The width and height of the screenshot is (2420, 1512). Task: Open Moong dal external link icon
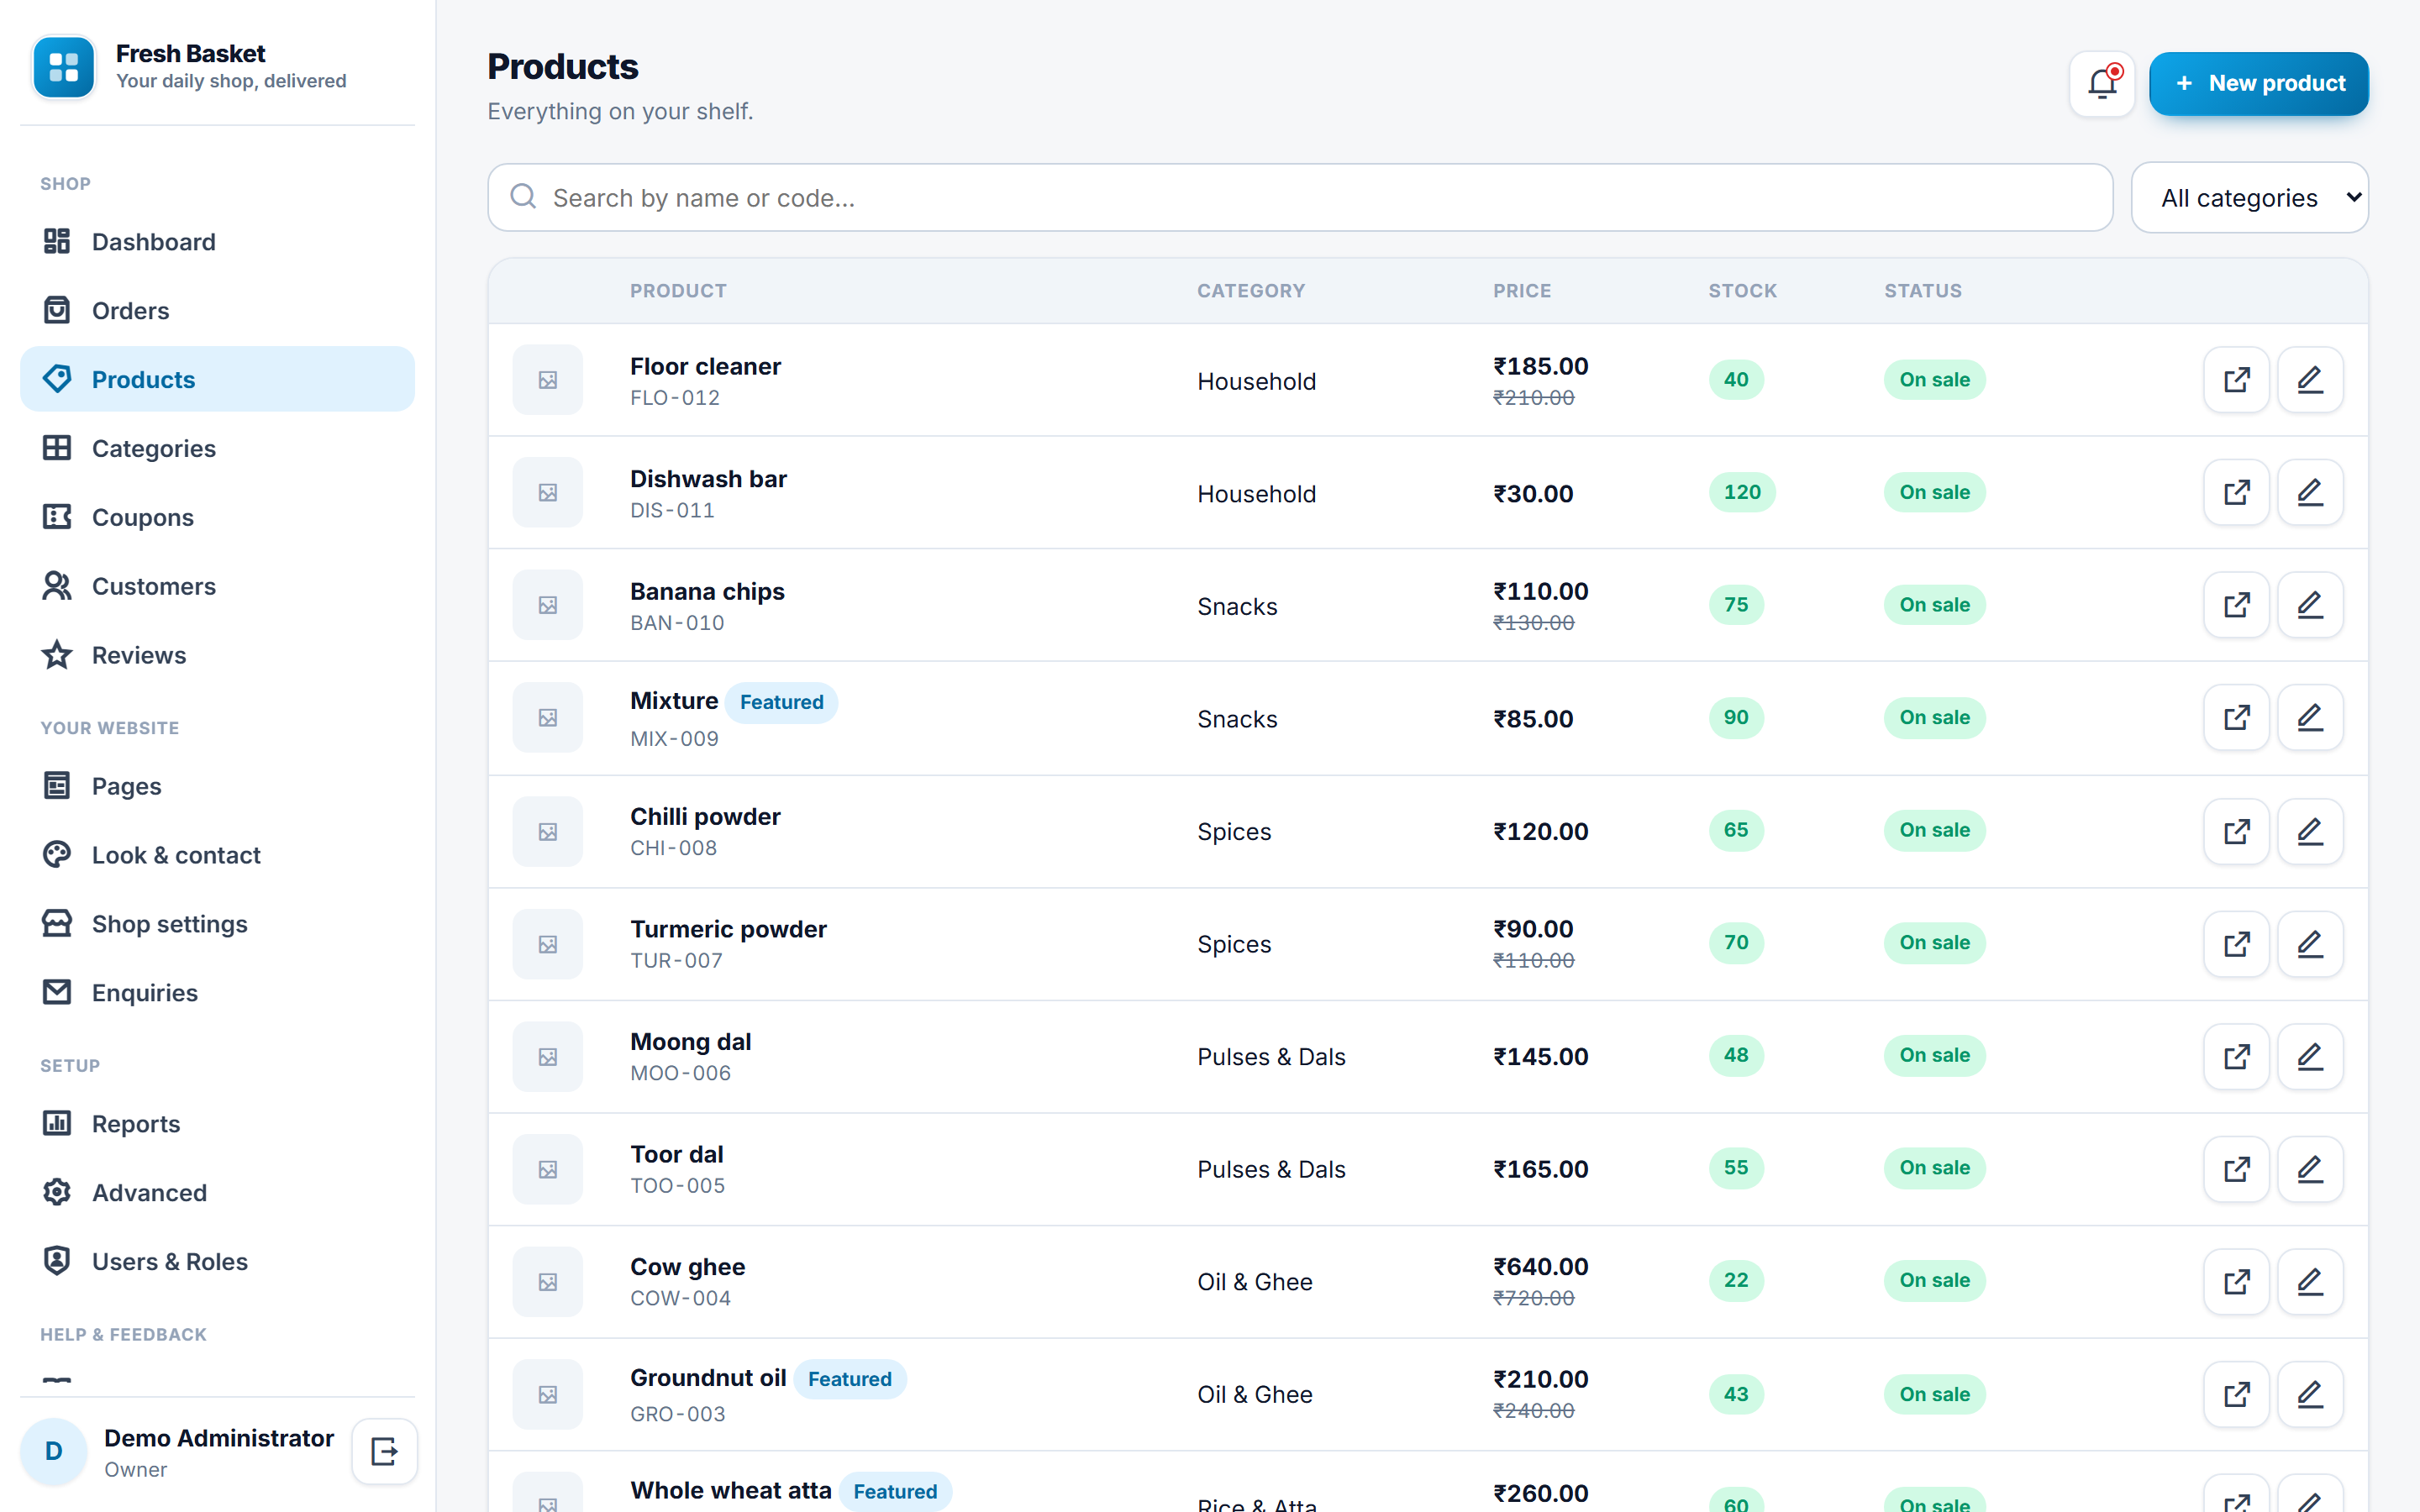point(2236,1056)
